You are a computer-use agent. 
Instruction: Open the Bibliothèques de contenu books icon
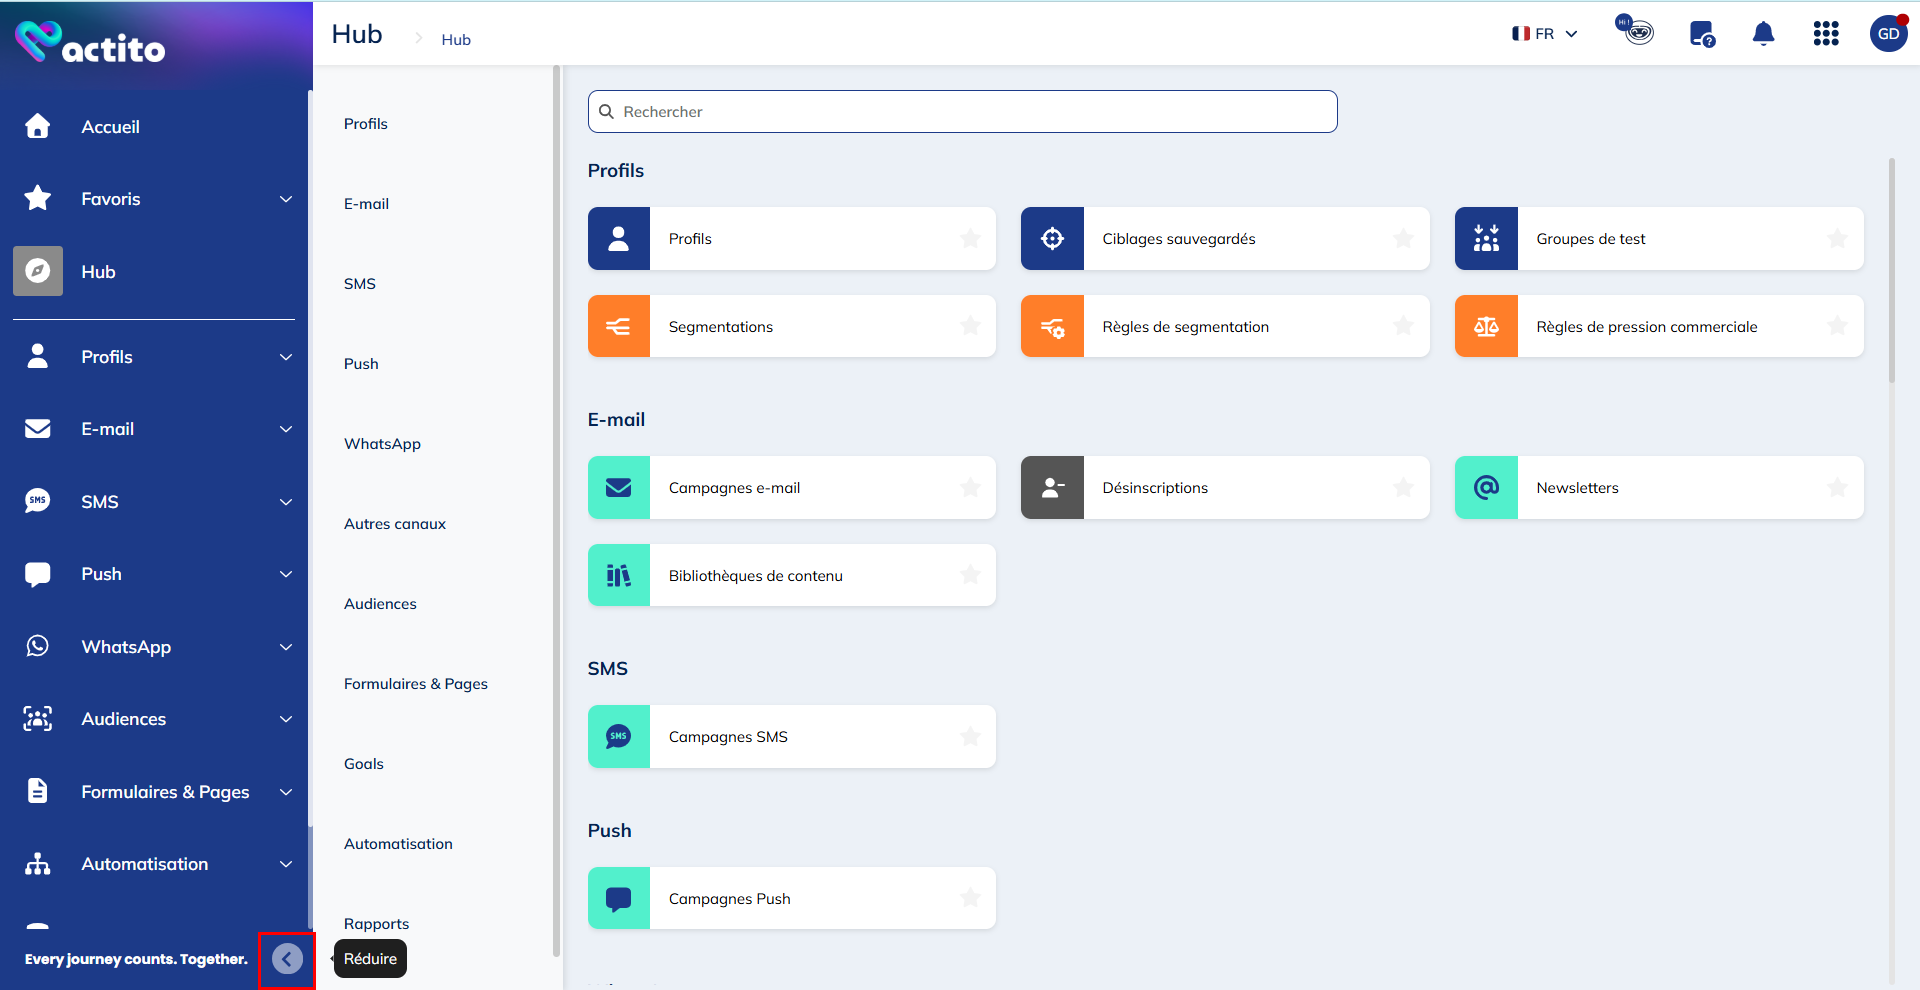(619, 576)
